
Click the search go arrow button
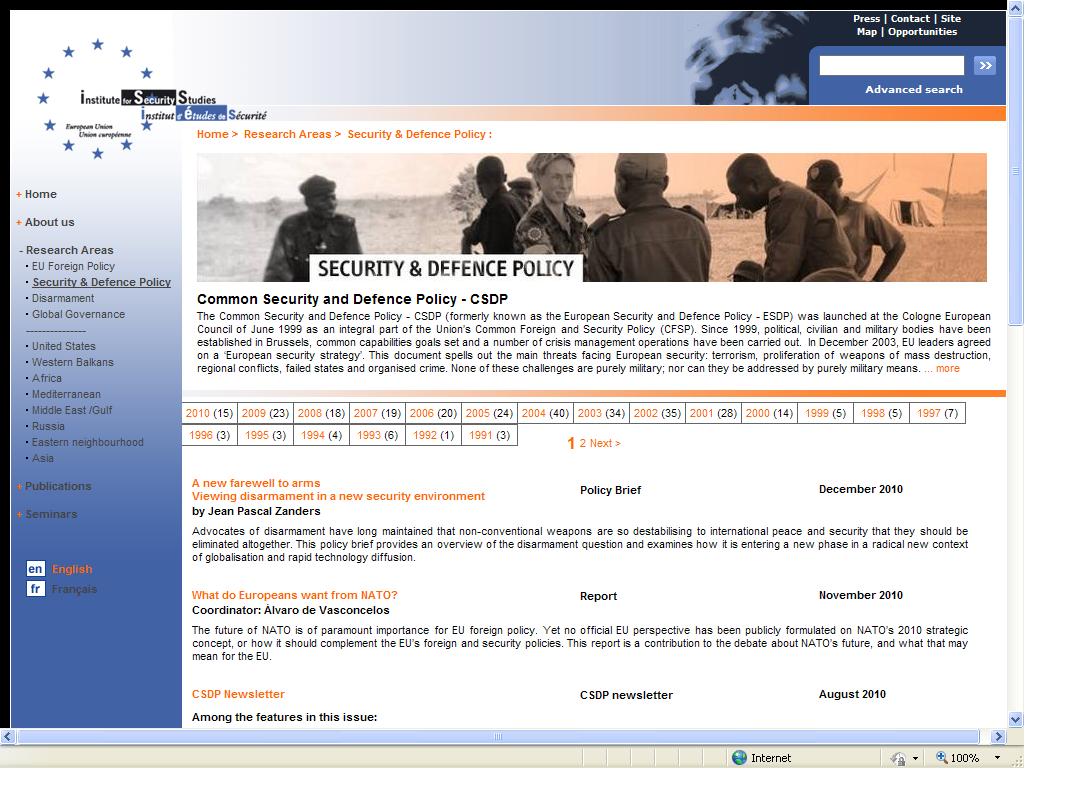pos(985,66)
